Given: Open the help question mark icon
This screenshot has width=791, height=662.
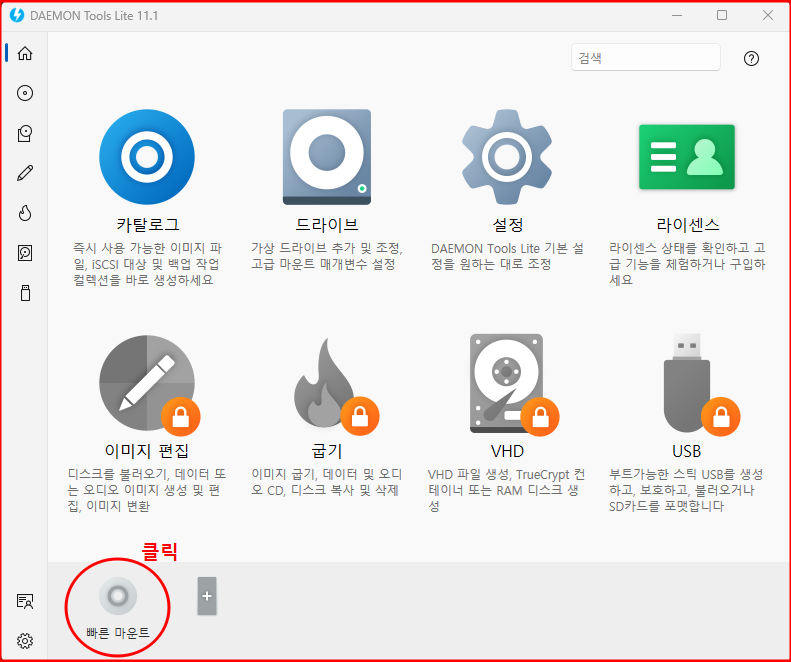Looking at the screenshot, I should click(x=751, y=59).
